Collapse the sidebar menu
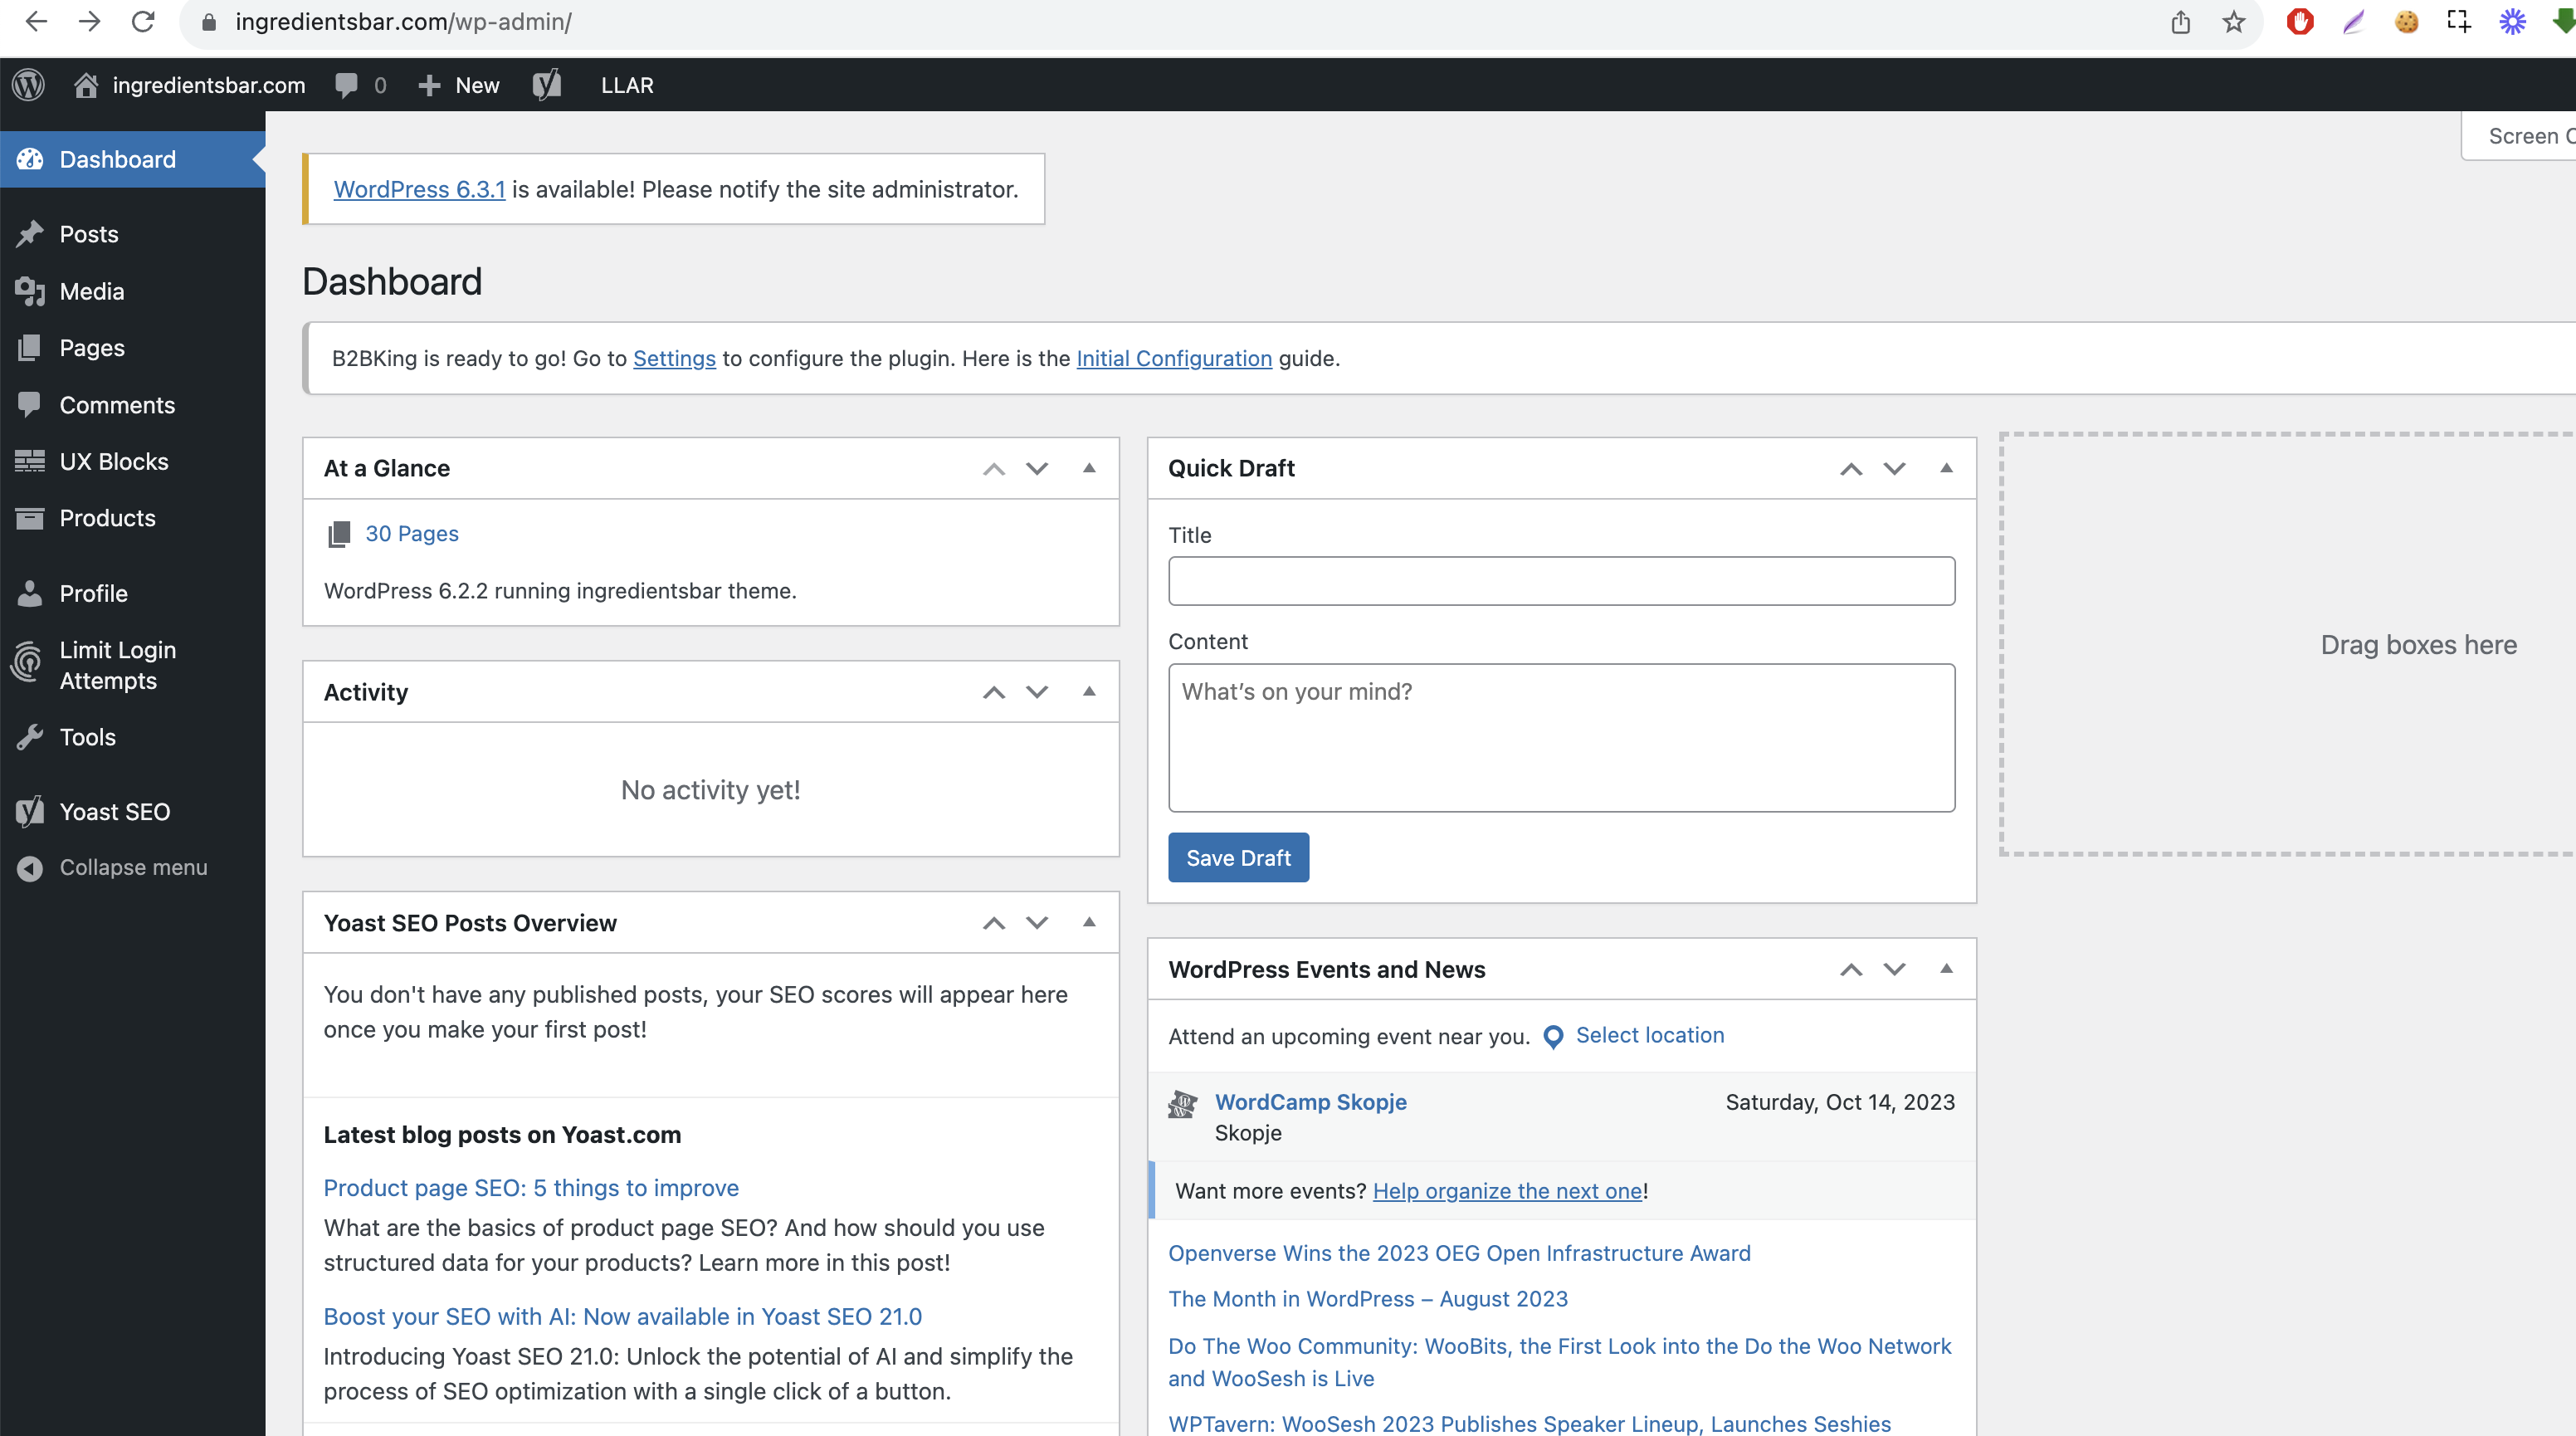The image size is (2576, 1436). coord(132,868)
